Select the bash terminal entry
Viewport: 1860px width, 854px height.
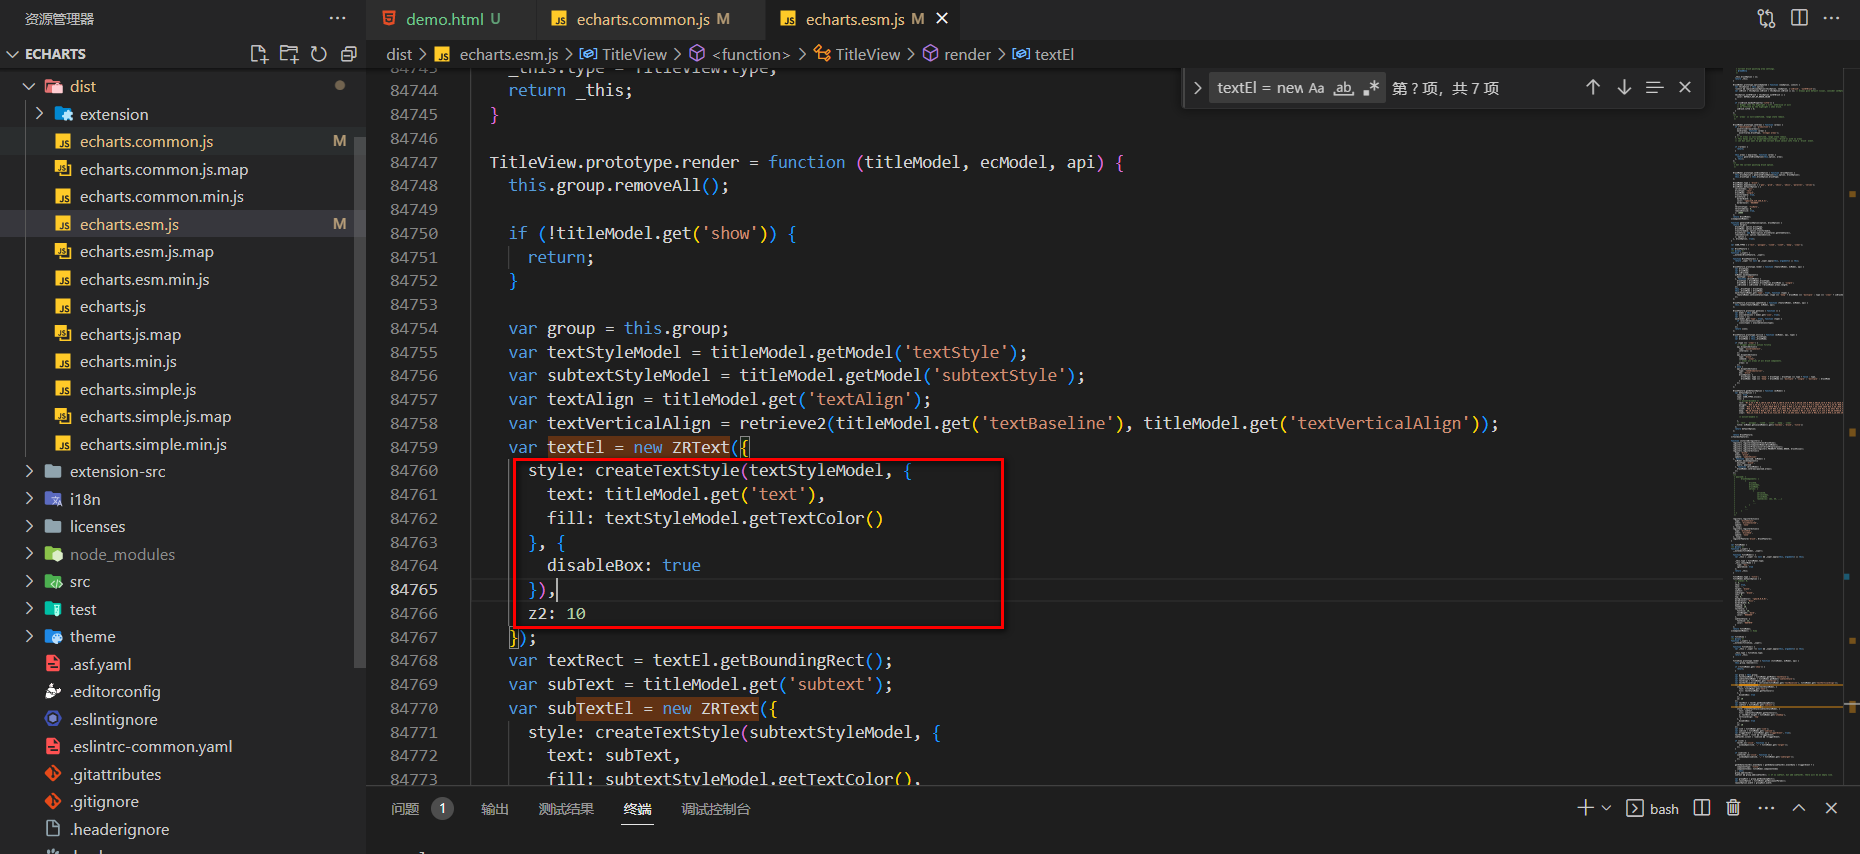[1653, 808]
